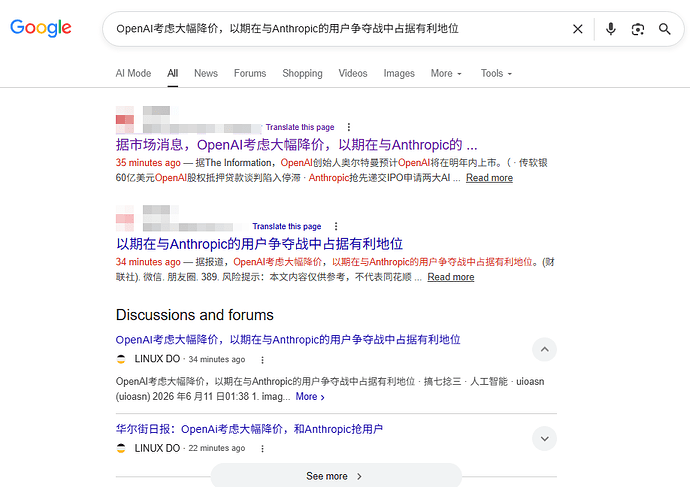Collapse the first forum discussion chevron
690x487 pixels.
tap(544, 349)
